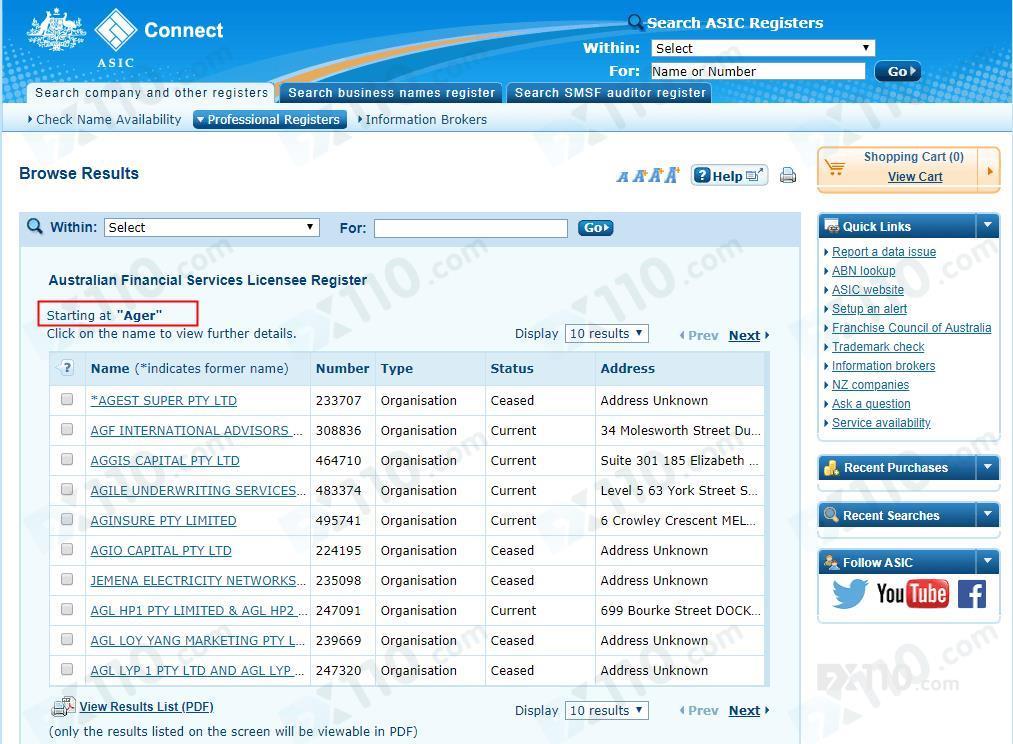Screen dimensions: 1013x744
Task: Click the largest font size icon
Action: (671, 175)
